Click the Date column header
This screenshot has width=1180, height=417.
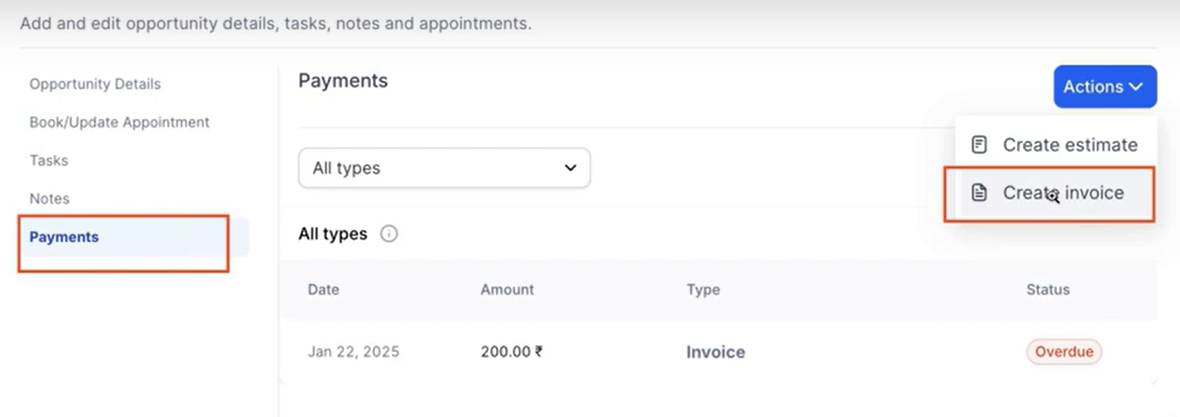point(323,290)
